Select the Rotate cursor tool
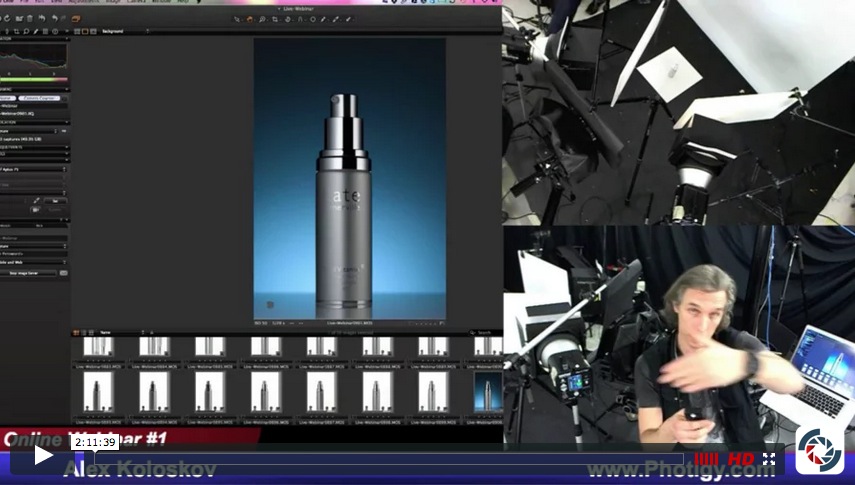 tap(288, 19)
